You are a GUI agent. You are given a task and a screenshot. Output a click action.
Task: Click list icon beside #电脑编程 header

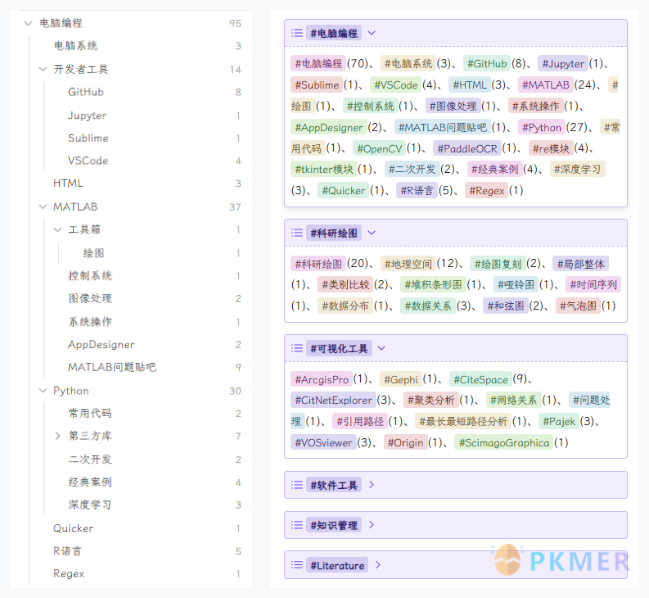297,33
